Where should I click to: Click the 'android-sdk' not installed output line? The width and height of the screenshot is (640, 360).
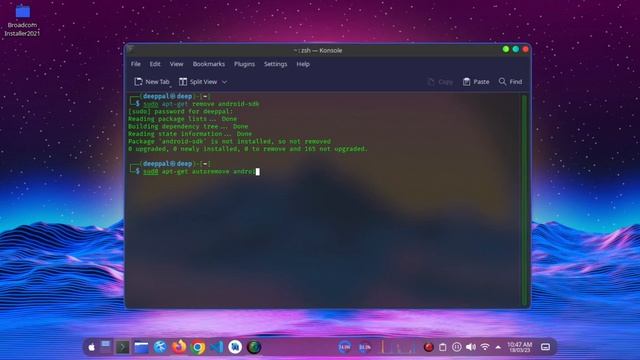229,141
